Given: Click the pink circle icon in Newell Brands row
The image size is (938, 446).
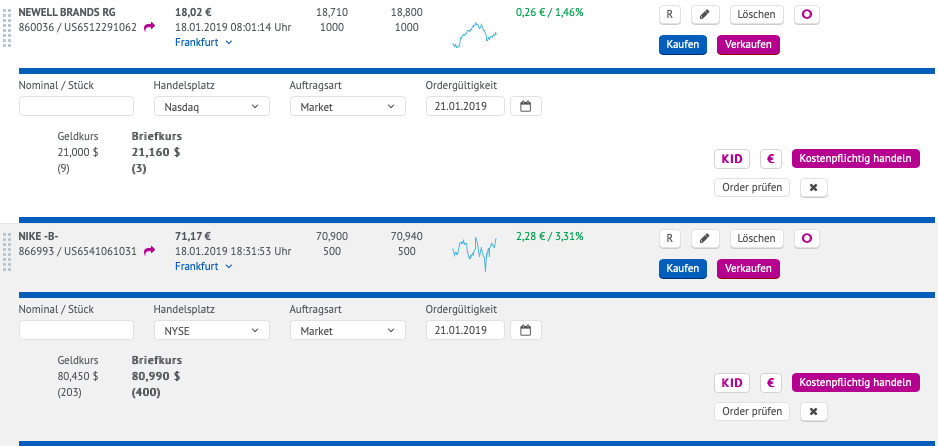Looking at the screenshot, I should tap(806, 15).
